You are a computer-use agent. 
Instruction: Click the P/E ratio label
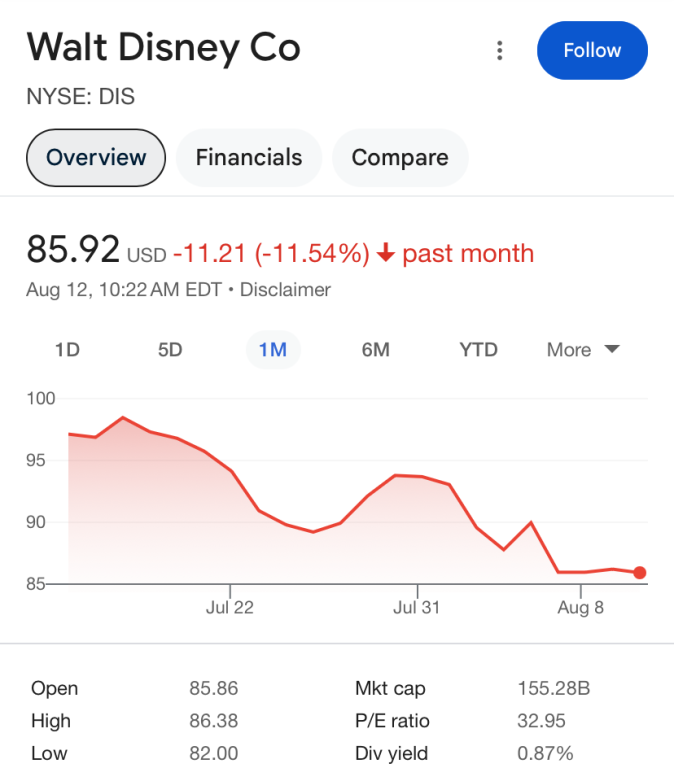(x=392, y=721)
